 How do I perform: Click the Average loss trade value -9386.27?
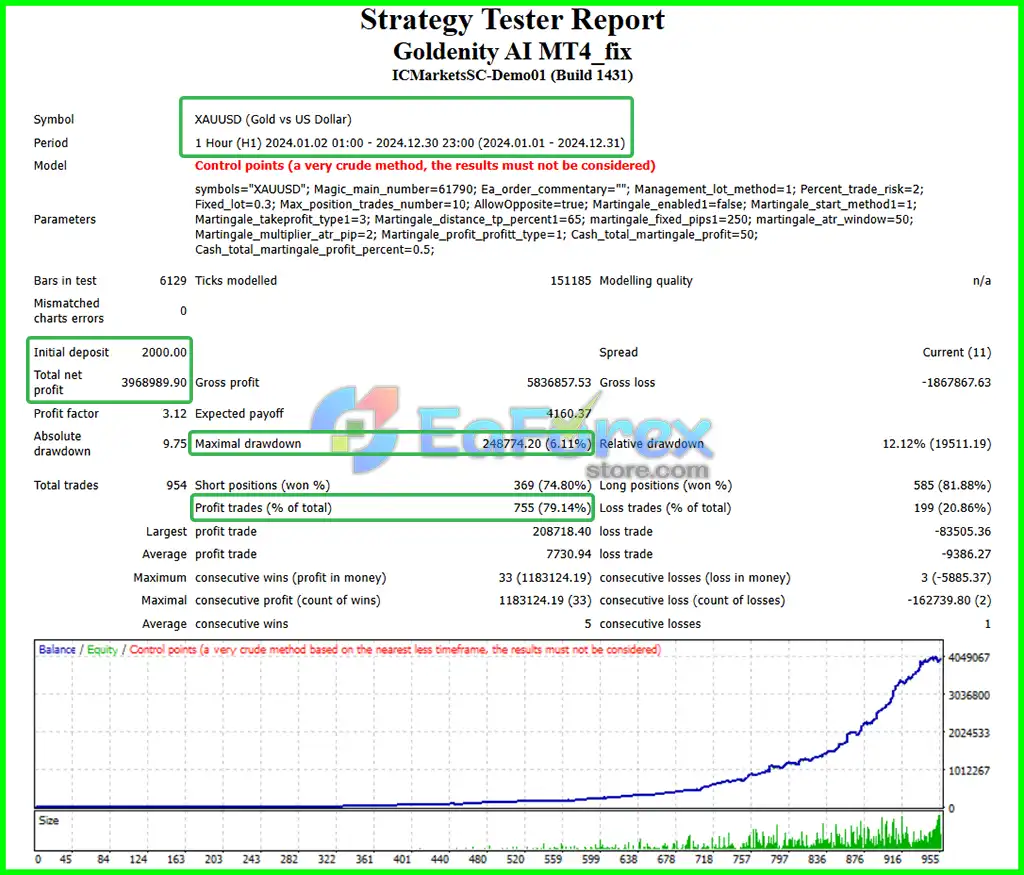[x=966, y=554]
